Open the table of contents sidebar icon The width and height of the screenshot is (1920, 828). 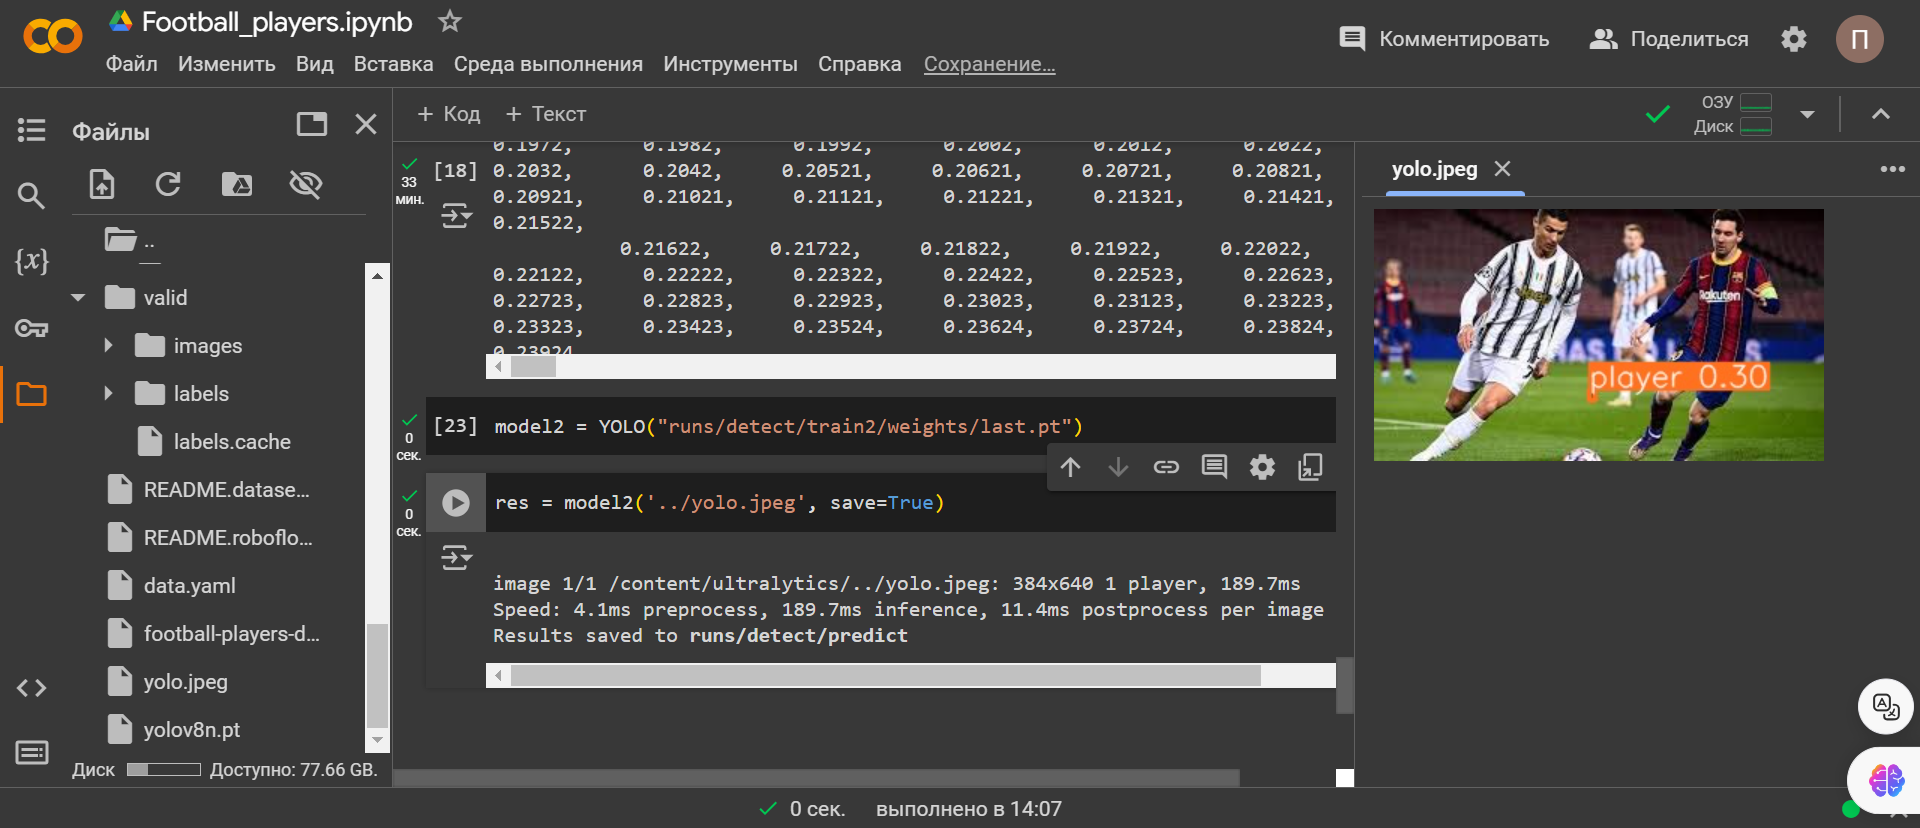point(31,130)
